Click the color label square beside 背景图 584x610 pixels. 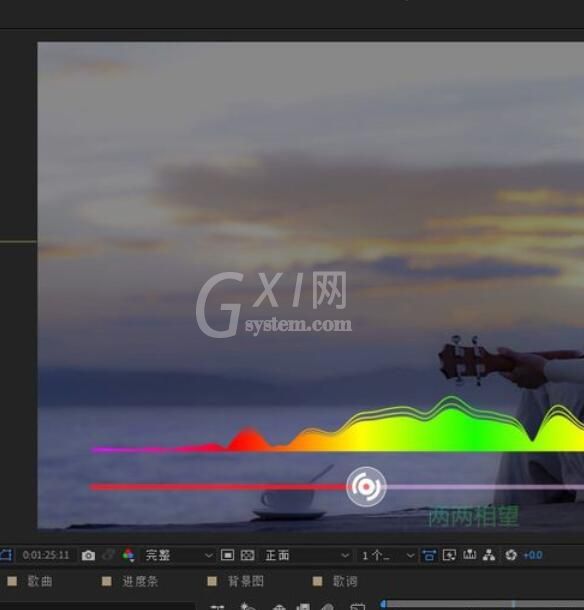tap(212, 581)
